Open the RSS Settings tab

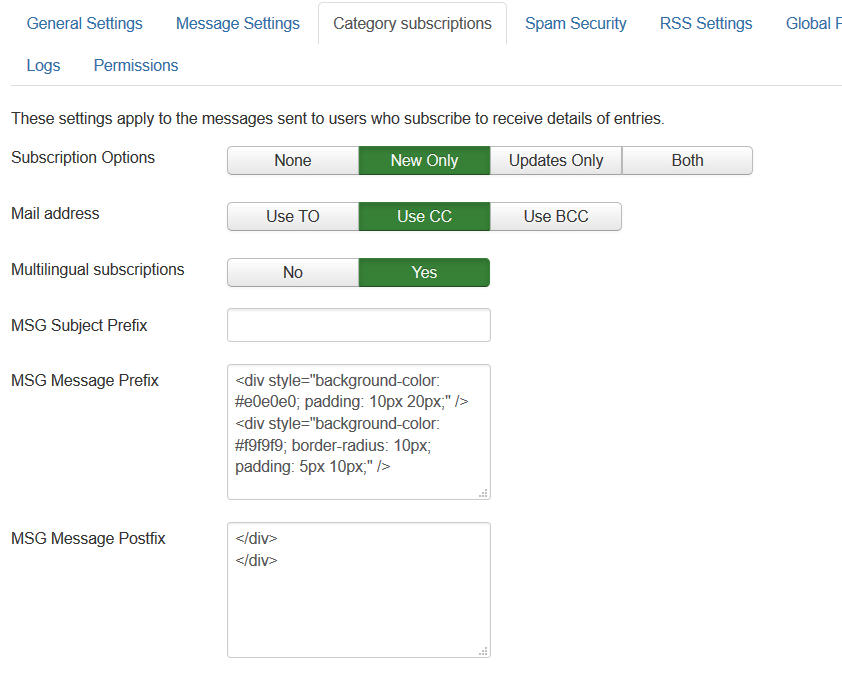[x=705, y=23]
